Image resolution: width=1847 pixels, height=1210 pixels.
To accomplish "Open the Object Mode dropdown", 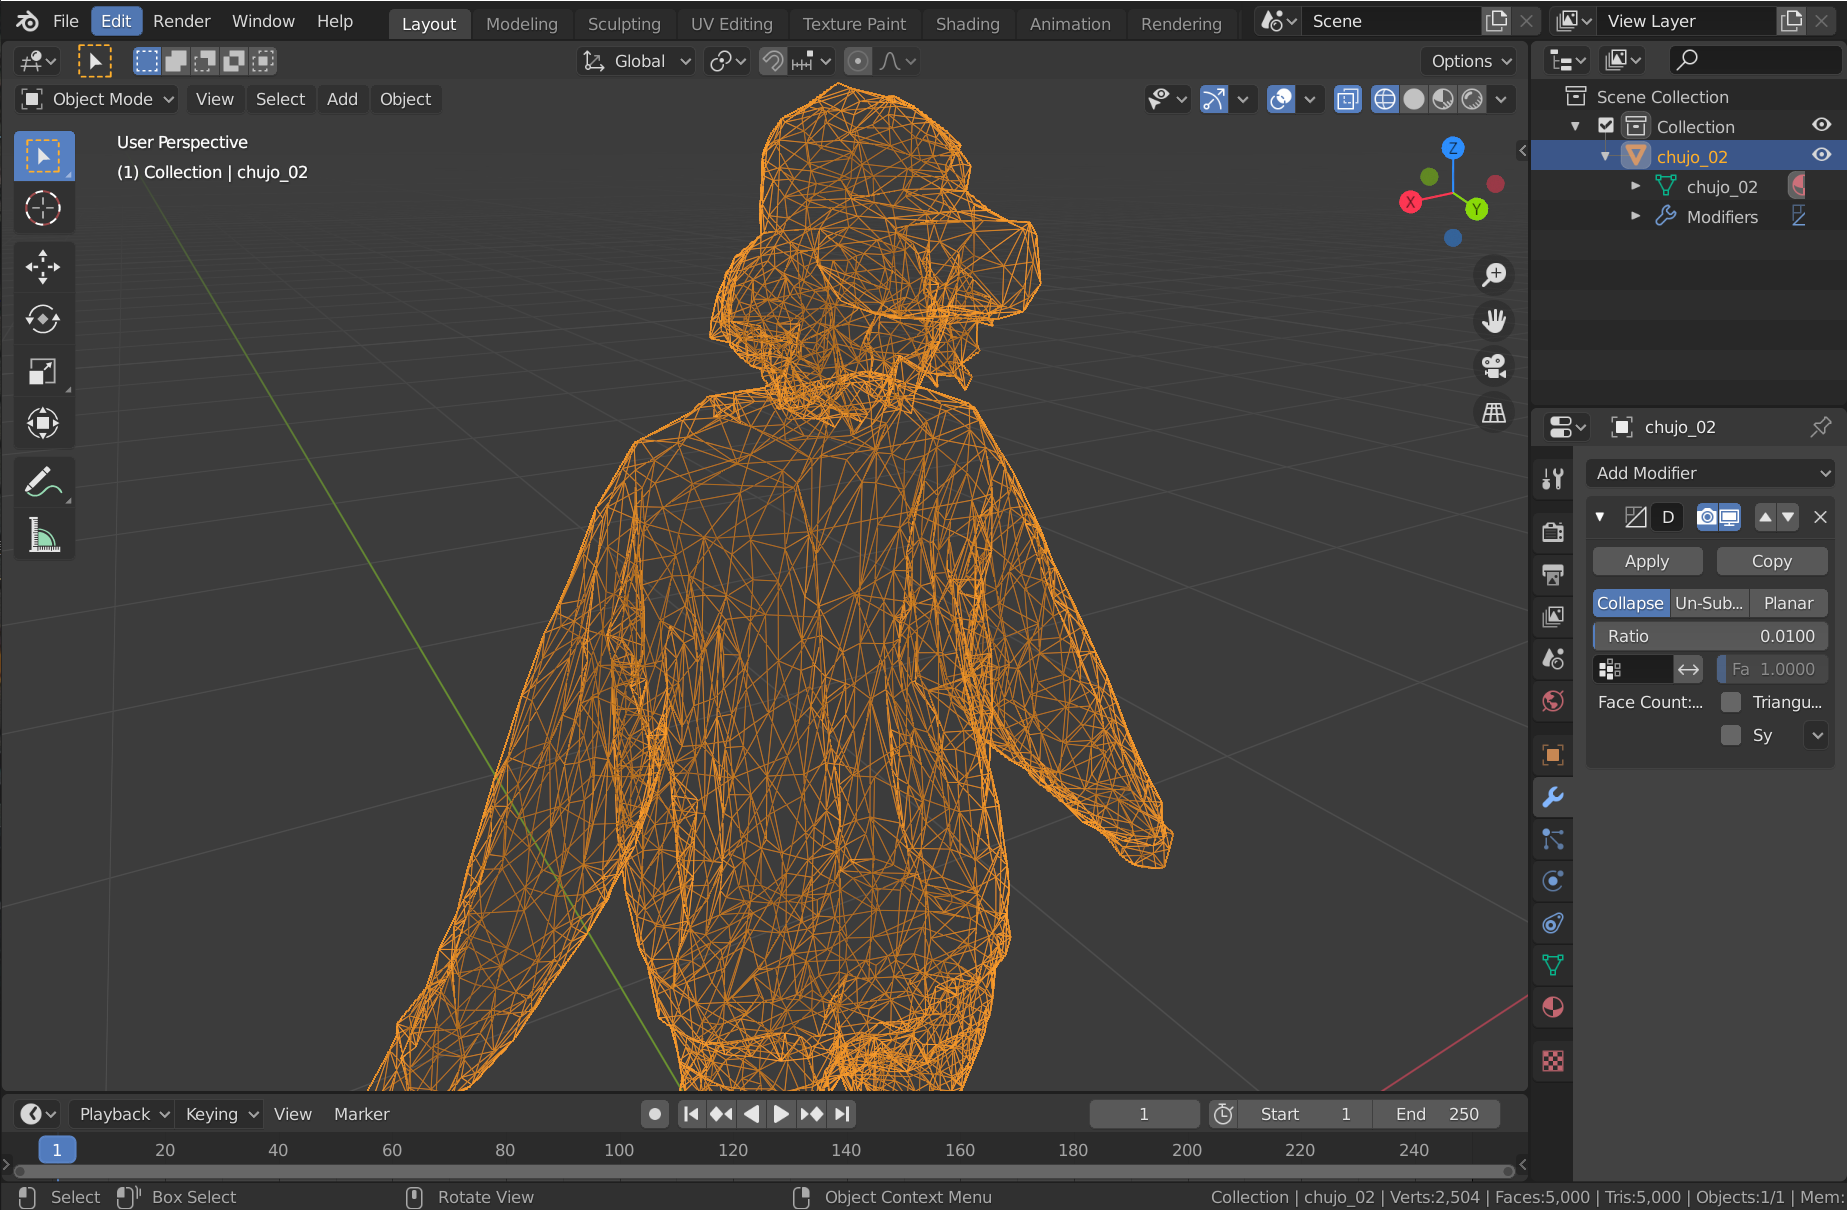I will point(97,99).
